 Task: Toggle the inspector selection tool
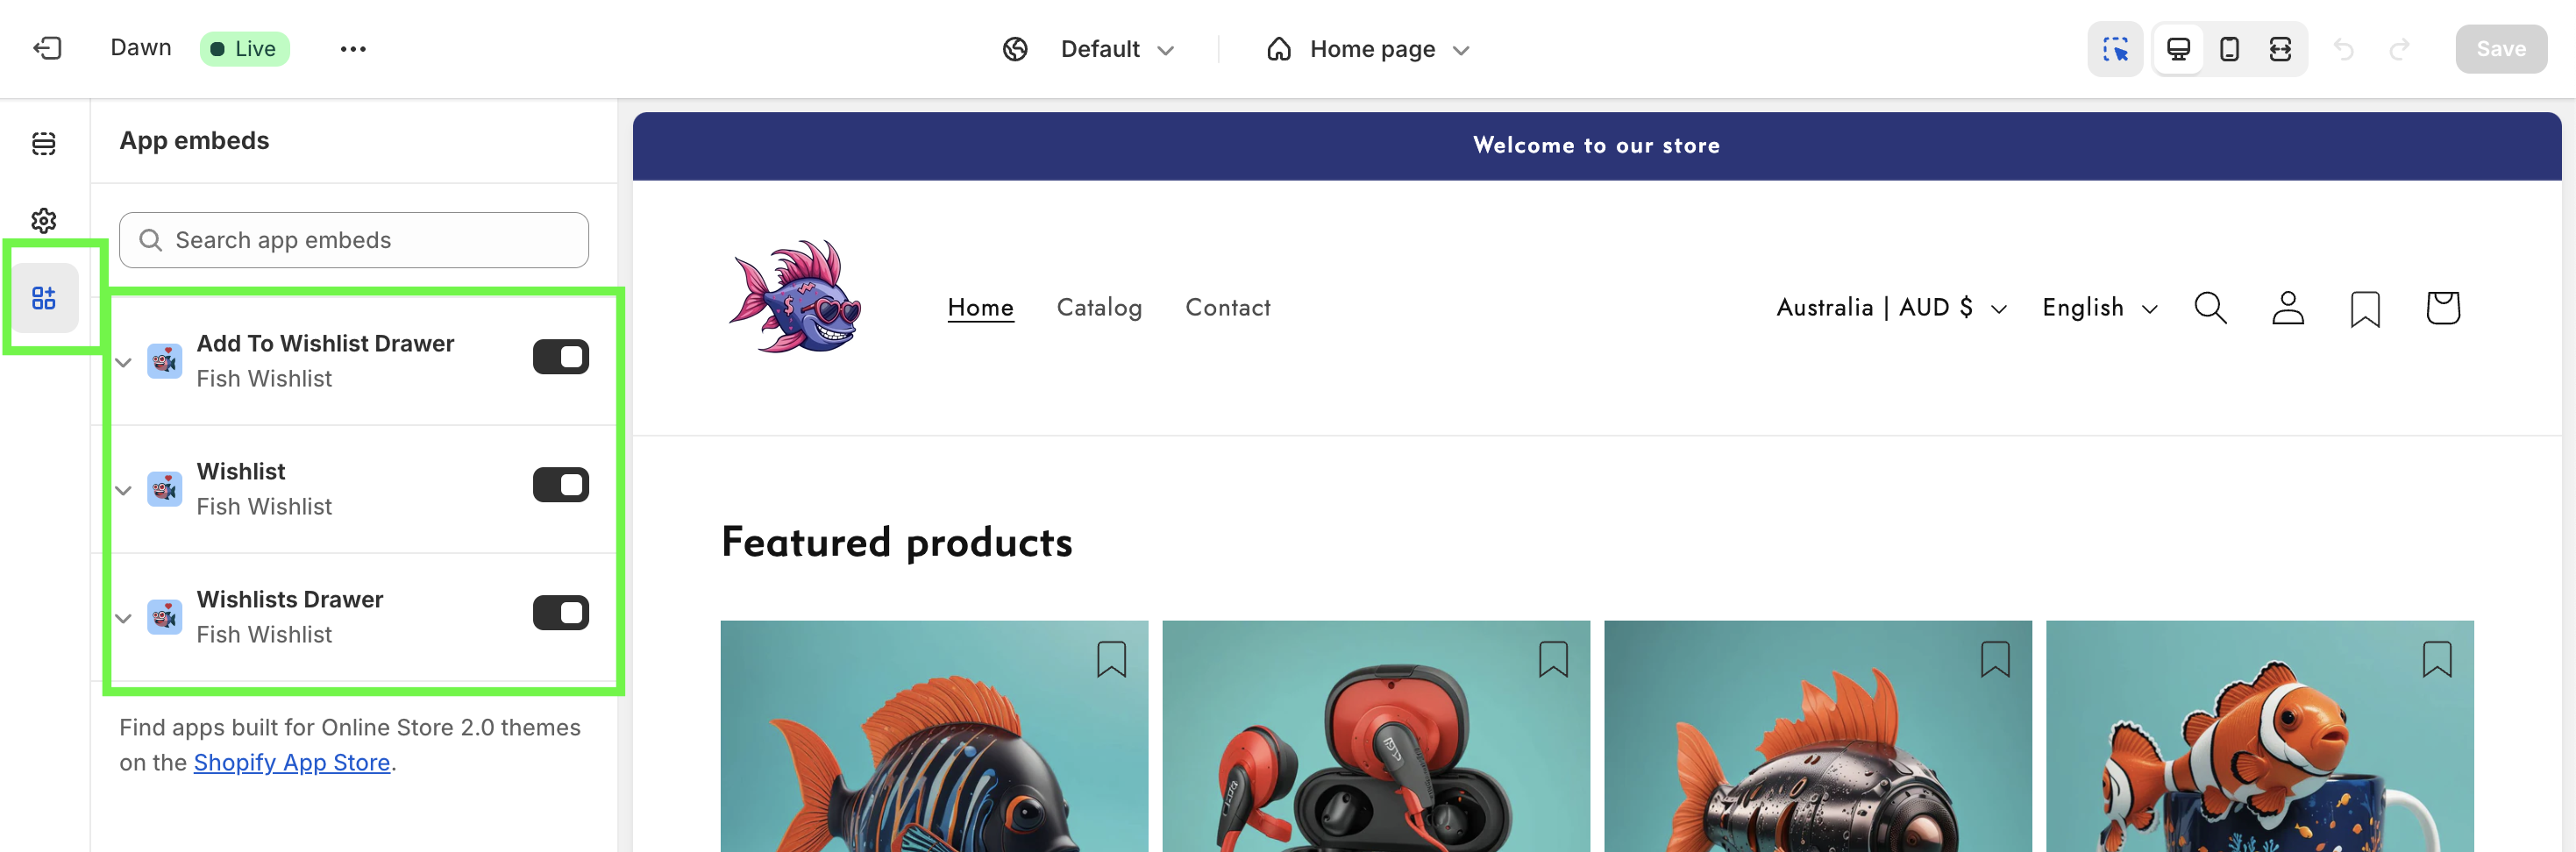click(2114, 49)
